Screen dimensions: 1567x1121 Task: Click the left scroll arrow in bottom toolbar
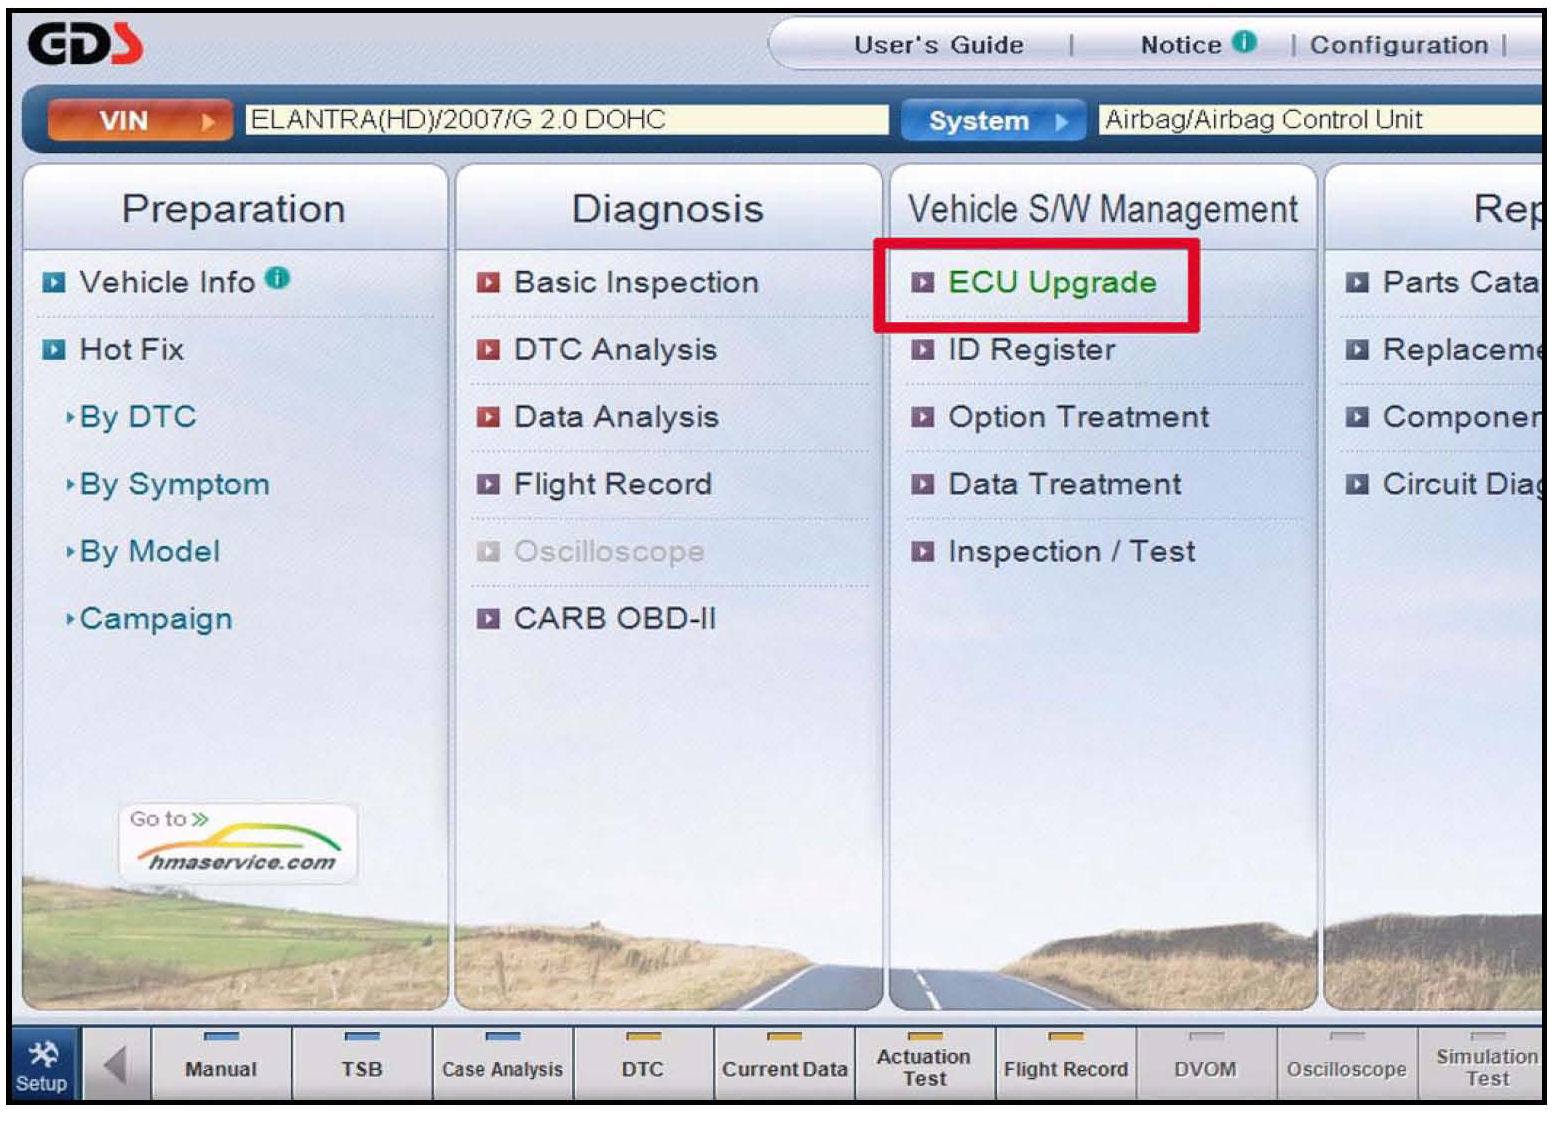tap(115, 1066)
